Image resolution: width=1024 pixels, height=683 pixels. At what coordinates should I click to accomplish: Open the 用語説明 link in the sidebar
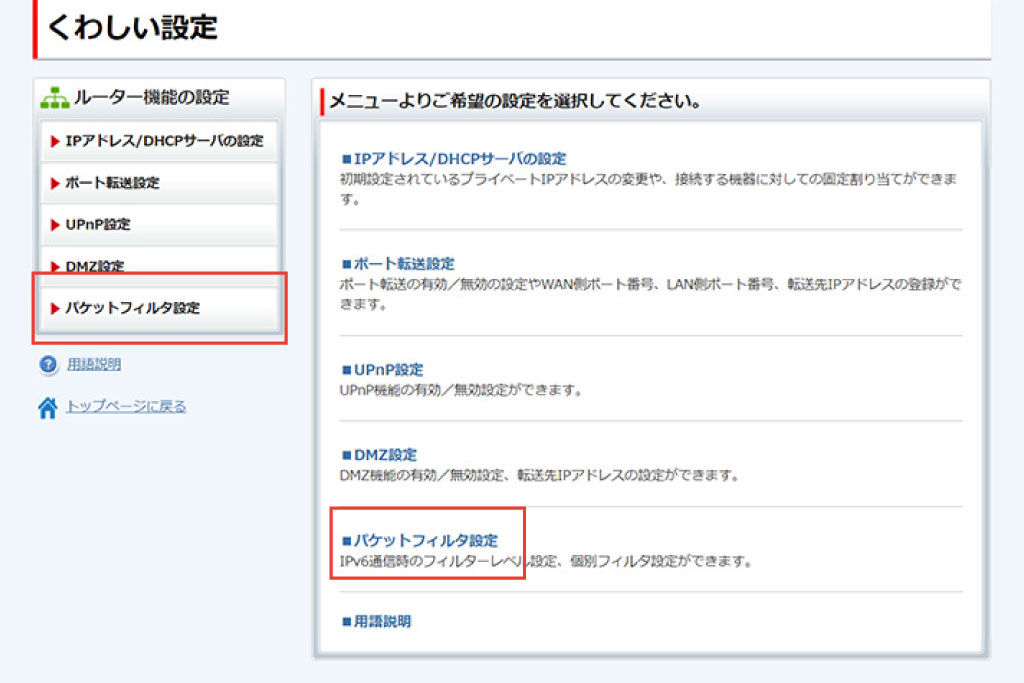tap(94, 365)
